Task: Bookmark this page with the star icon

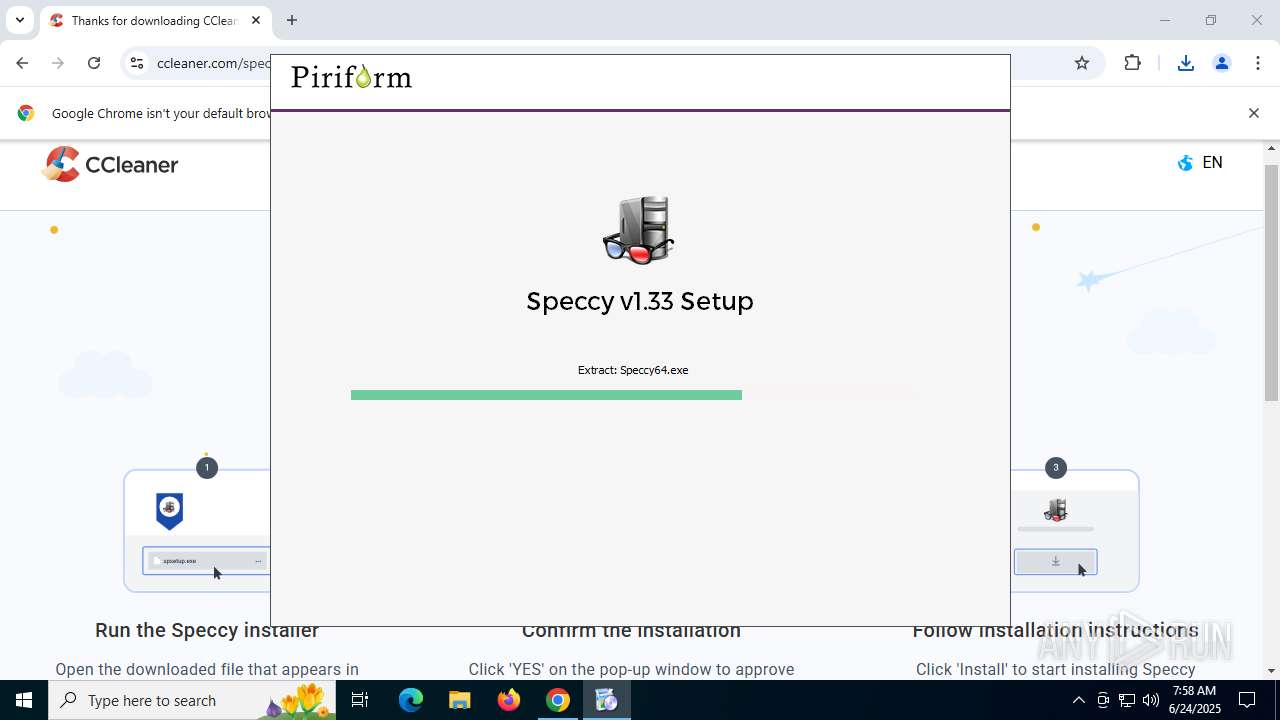Action: (1082, 63)
